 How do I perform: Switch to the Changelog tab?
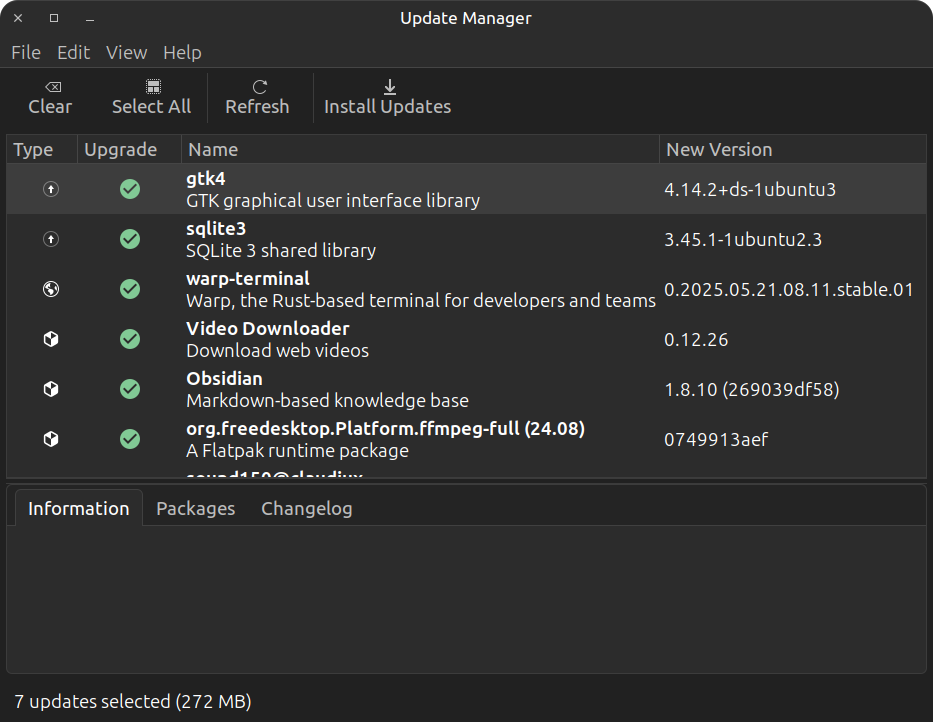click(x=306, y=508)
